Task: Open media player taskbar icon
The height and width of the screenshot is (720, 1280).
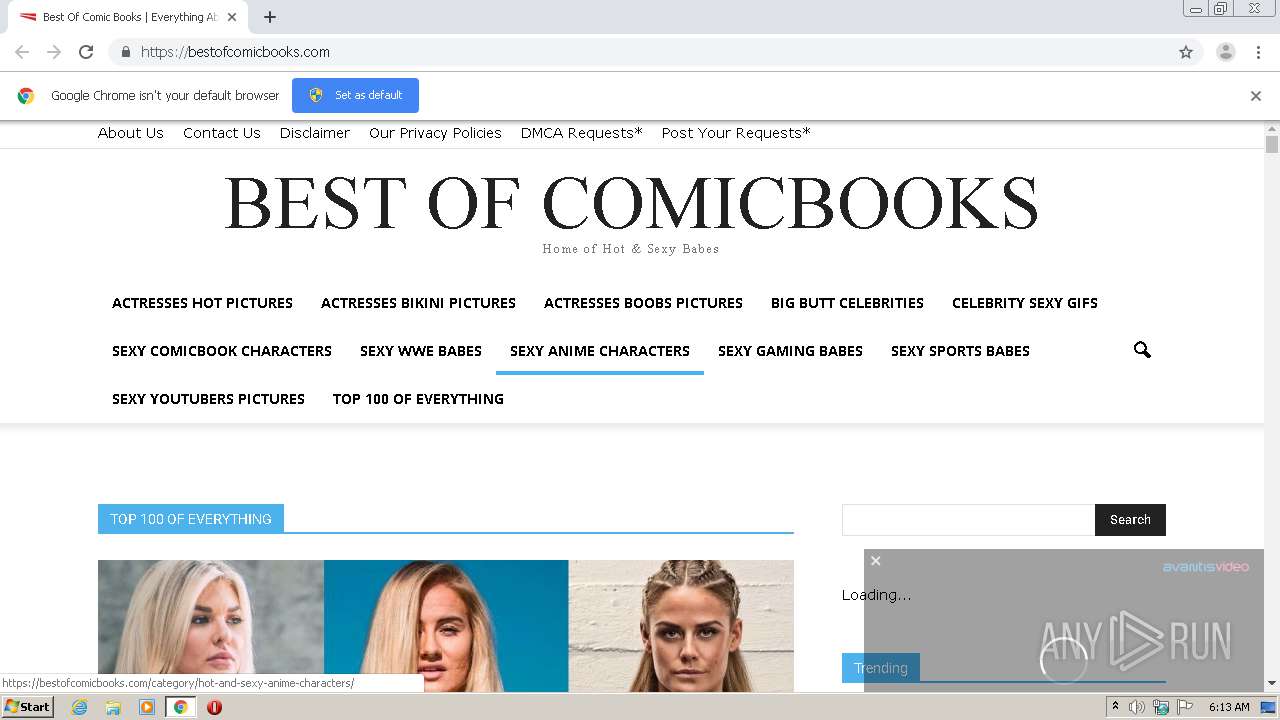Action: click(147, 707)
